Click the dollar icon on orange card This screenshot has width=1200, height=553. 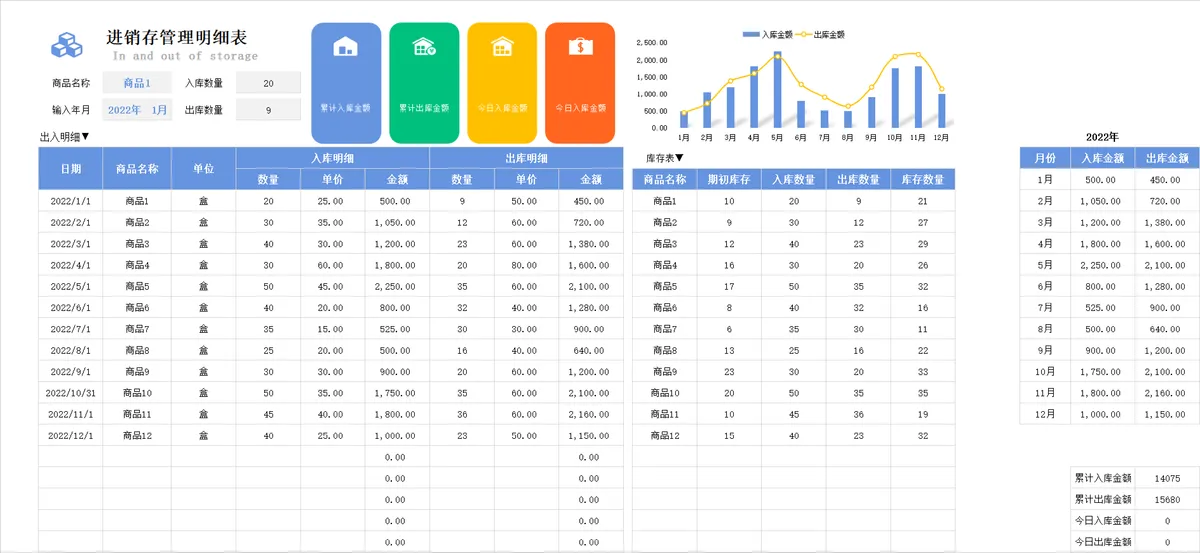580,46
